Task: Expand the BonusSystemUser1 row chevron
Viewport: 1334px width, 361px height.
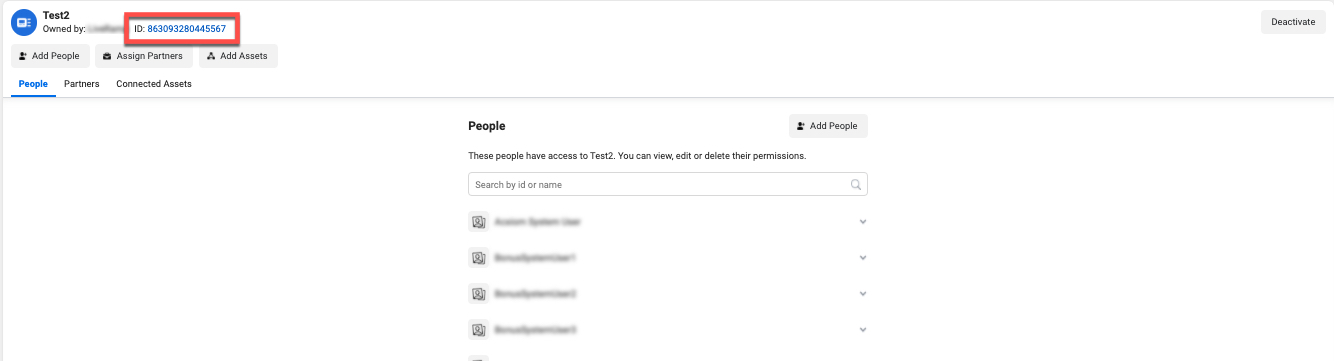Action: coord(862,258)
